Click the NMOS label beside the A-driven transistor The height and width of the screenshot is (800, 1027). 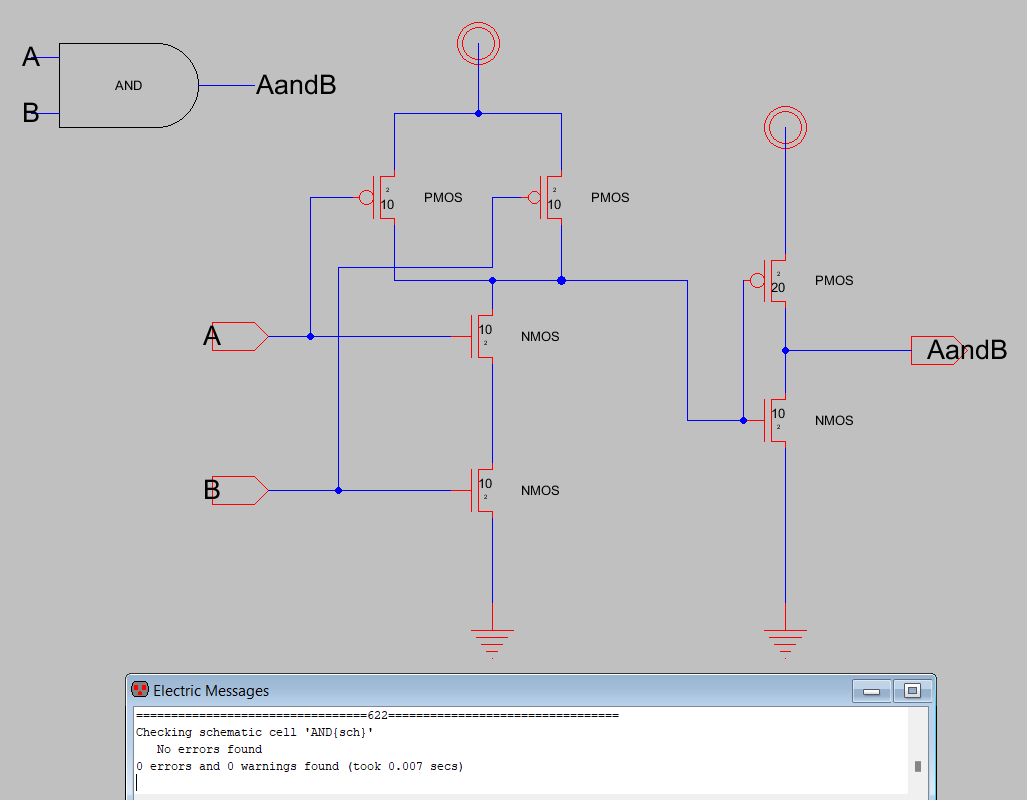(540, 336)
